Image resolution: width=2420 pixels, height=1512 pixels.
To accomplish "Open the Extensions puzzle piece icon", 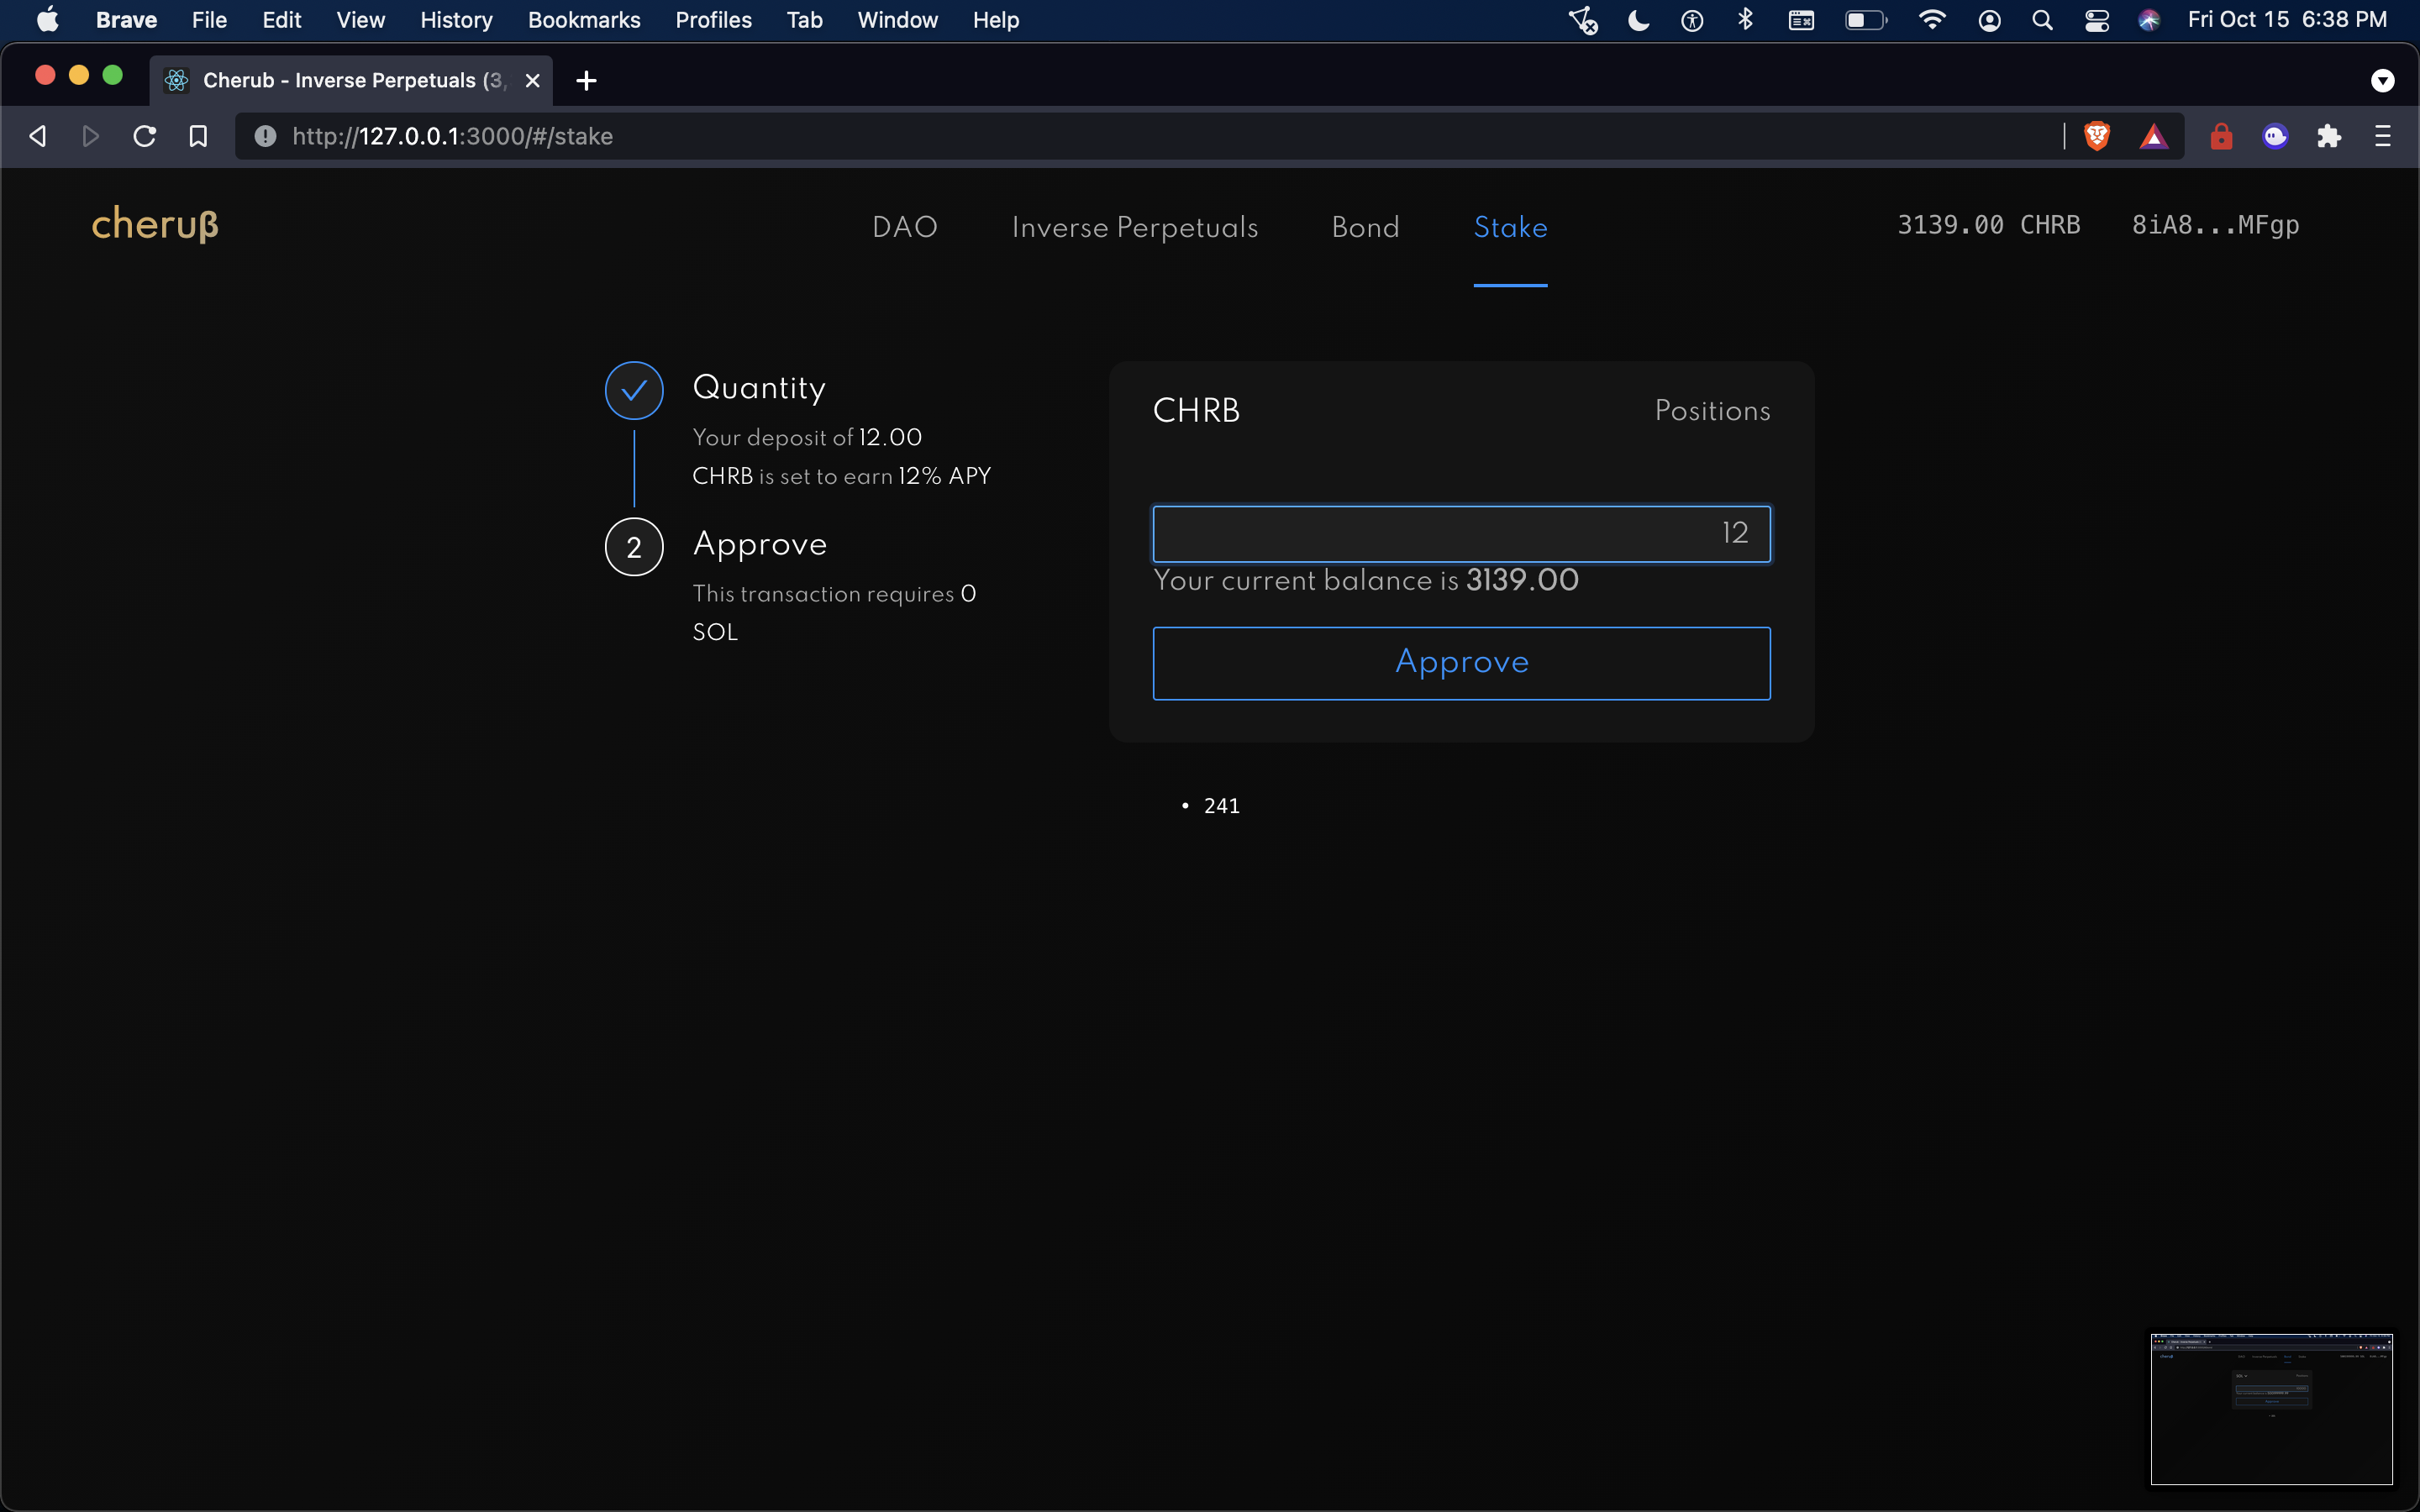I will 2329,136.
